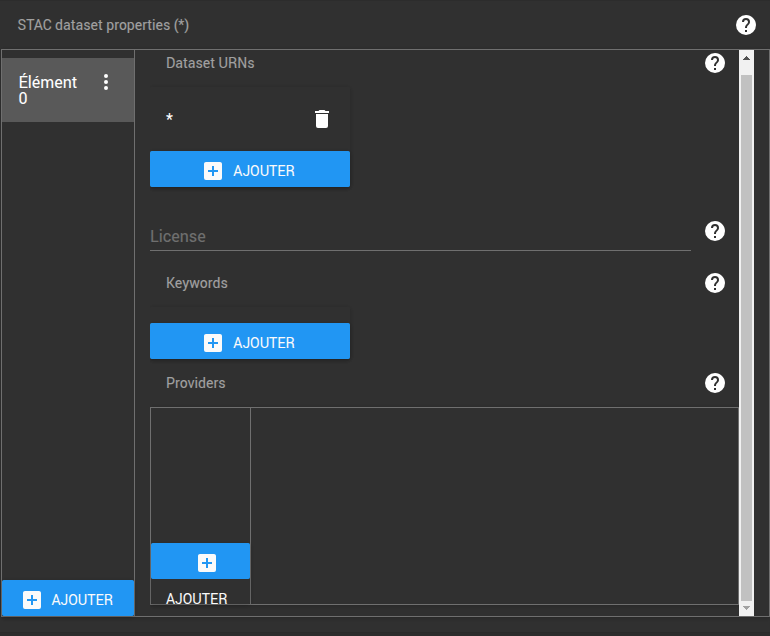770x636 pixels.
Task: Show help for Keywords section
Action: [x=715, y=283]
